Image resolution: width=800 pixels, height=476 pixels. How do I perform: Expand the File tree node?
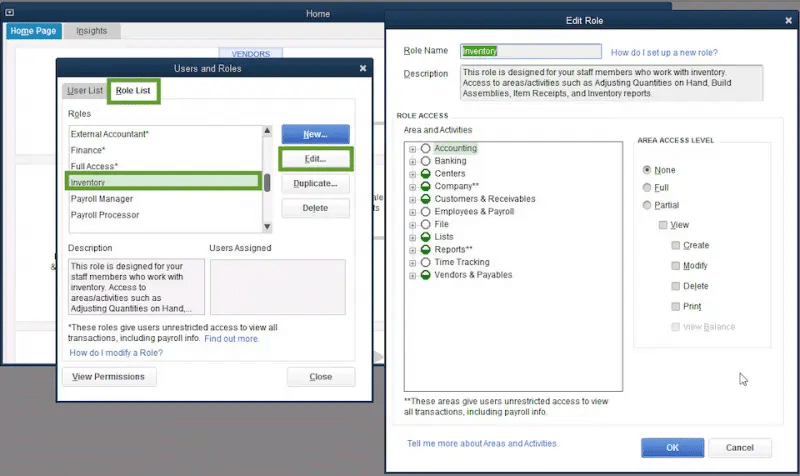point(412,225)
